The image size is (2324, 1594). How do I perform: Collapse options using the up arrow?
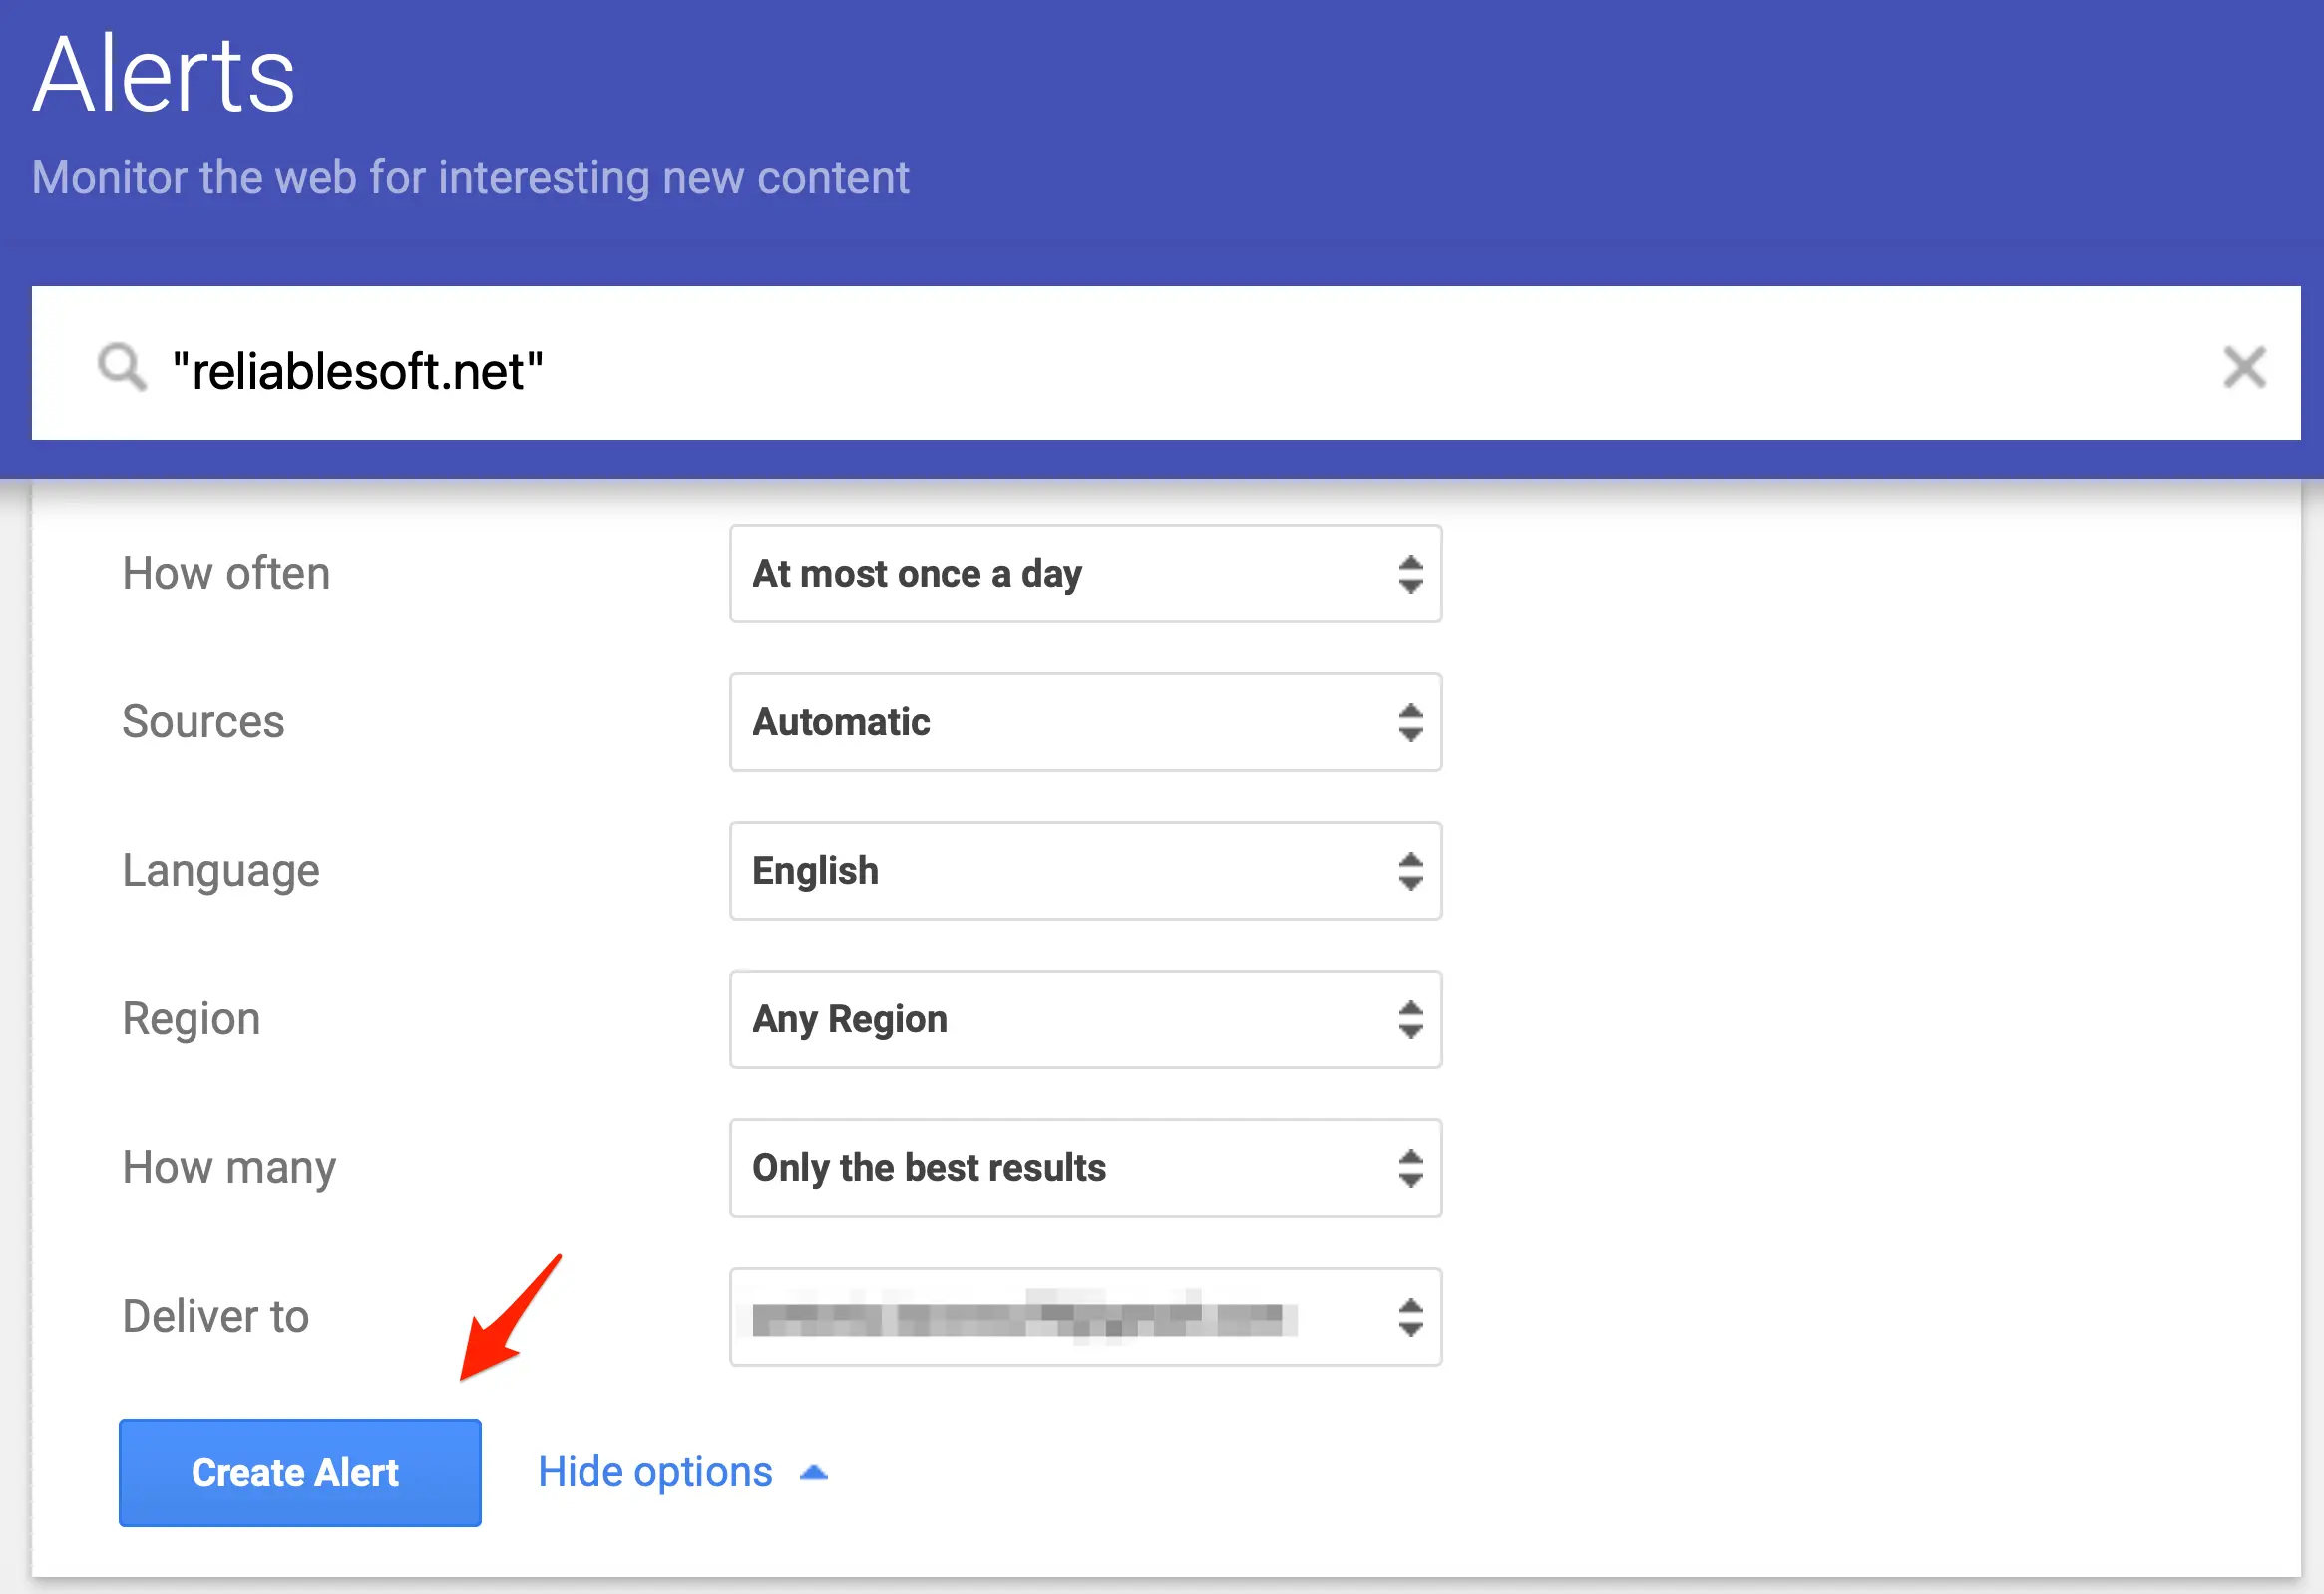click(x=814, y=1473)
